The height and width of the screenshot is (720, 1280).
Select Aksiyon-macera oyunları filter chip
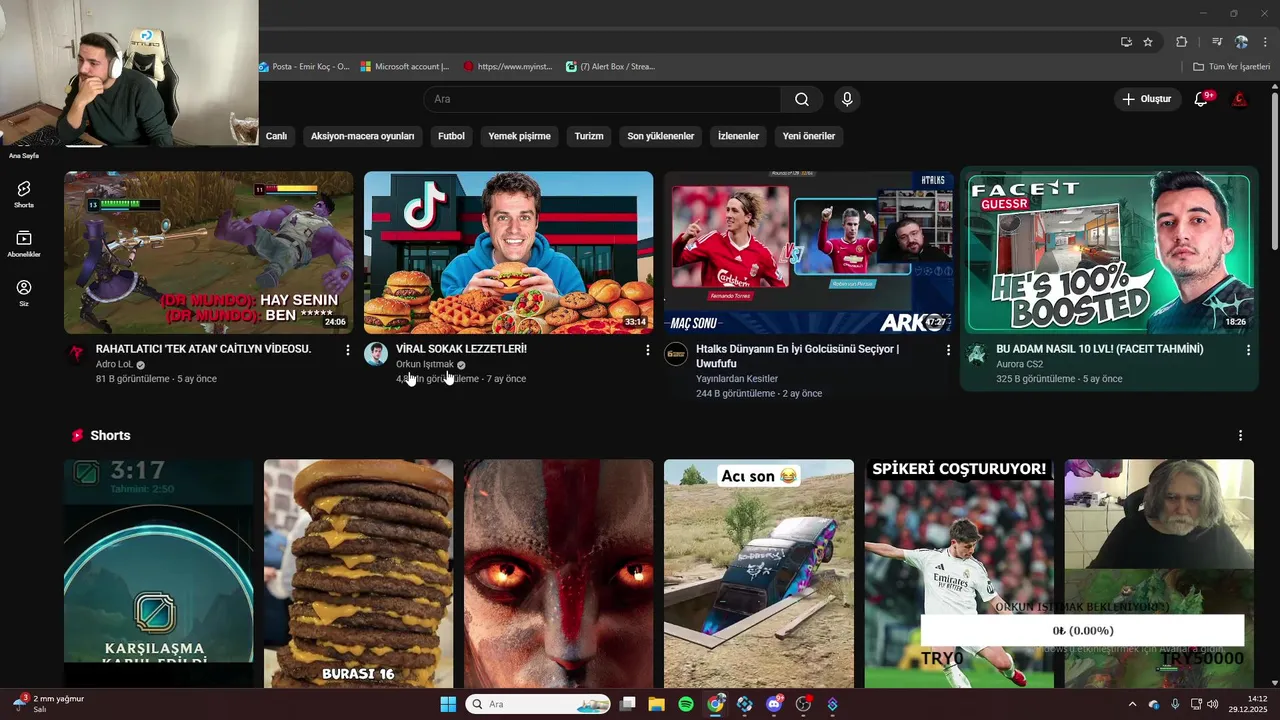click(362, 136)
